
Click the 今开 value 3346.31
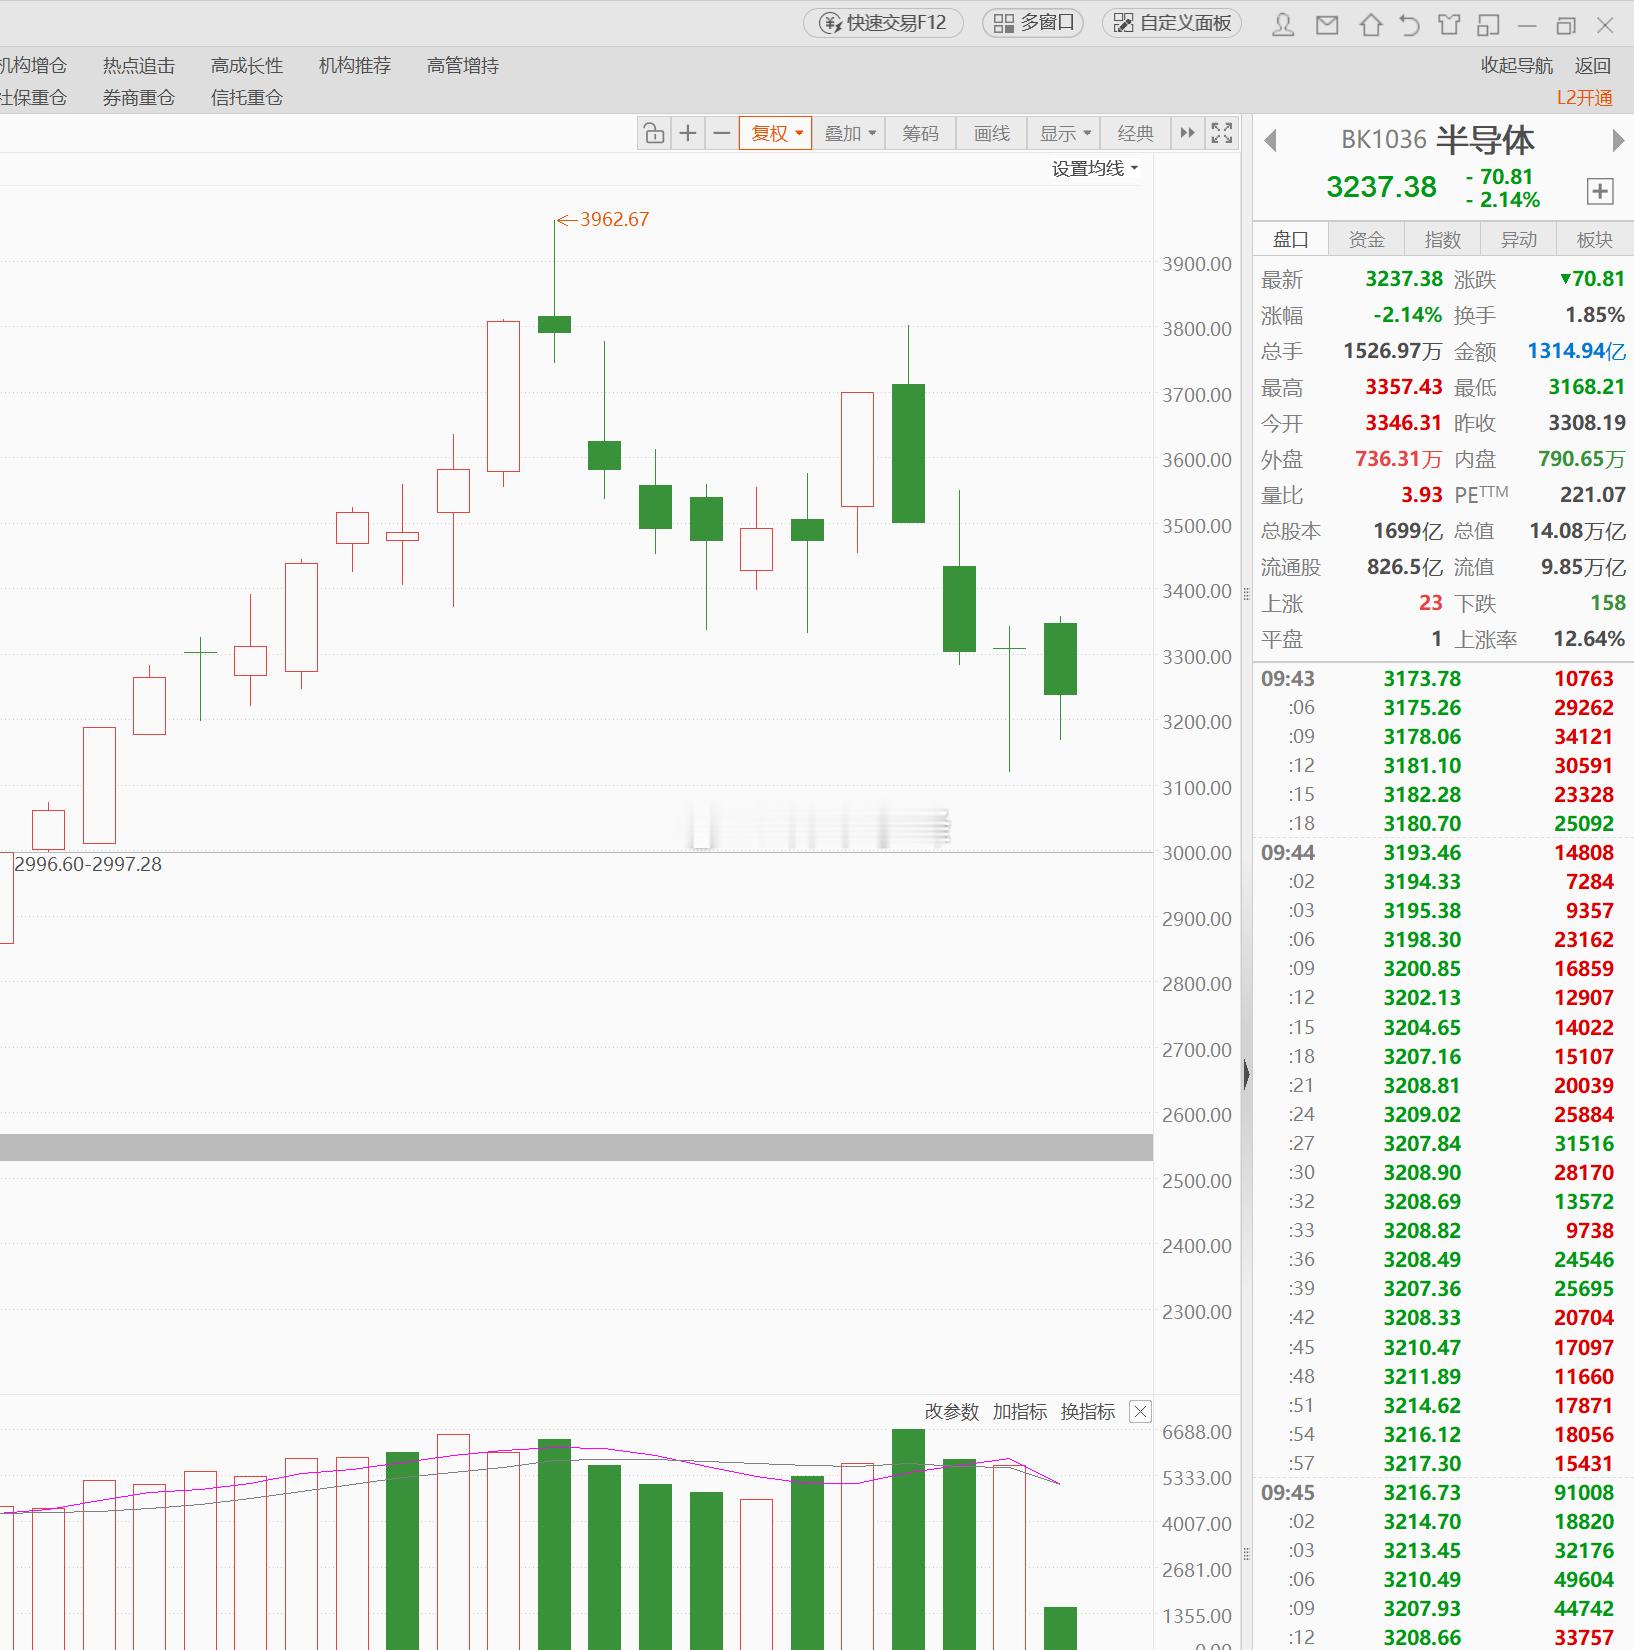pos(1404,423)
